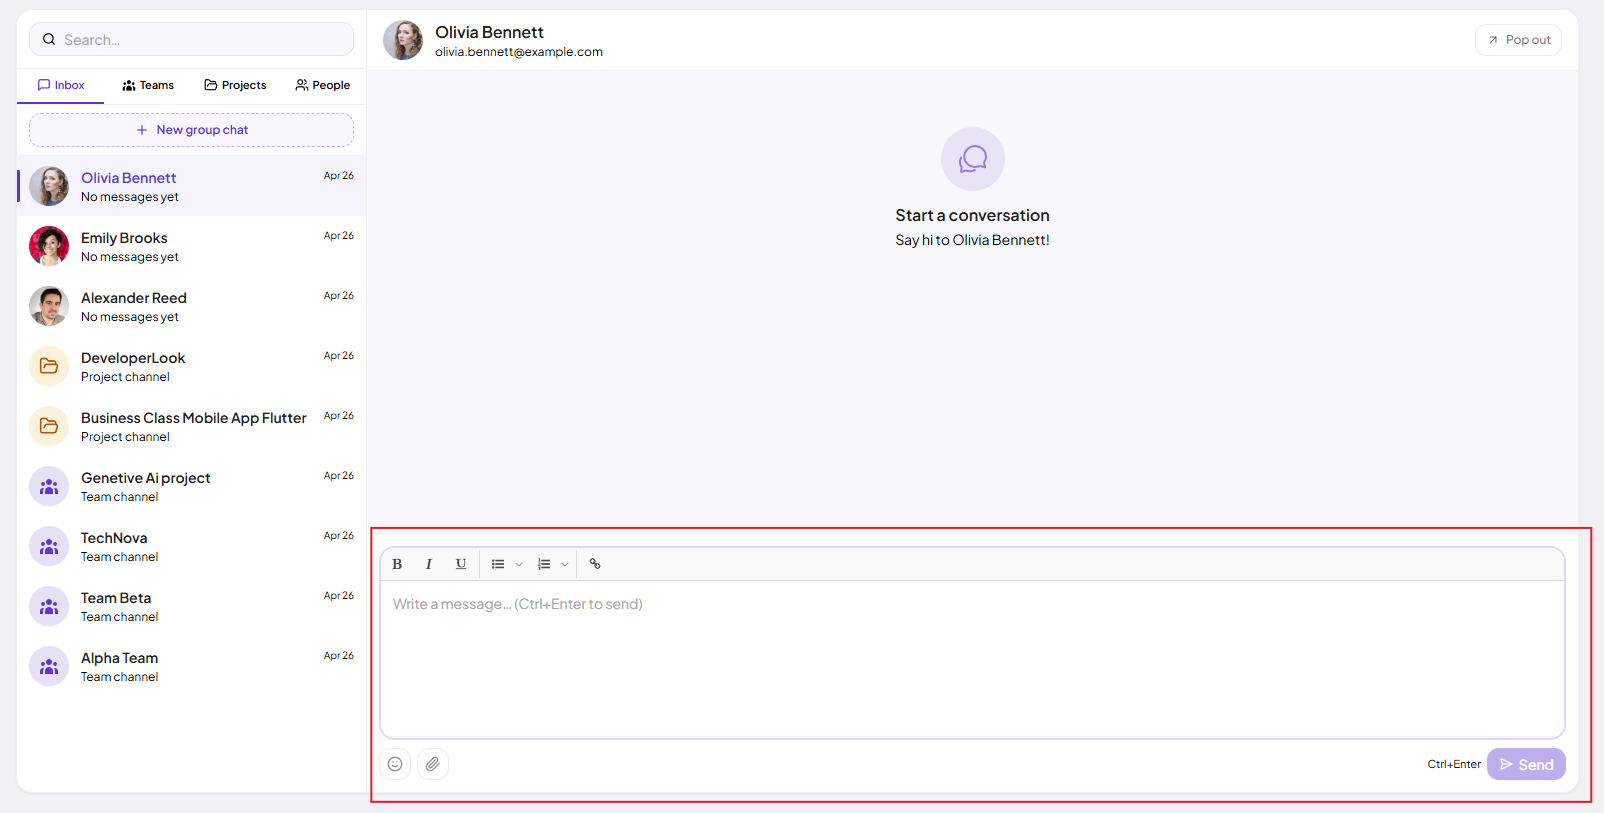Screen dimensions: 1604x813
Task: Toggle bold formatting in message editor
Action: (397, 564)
